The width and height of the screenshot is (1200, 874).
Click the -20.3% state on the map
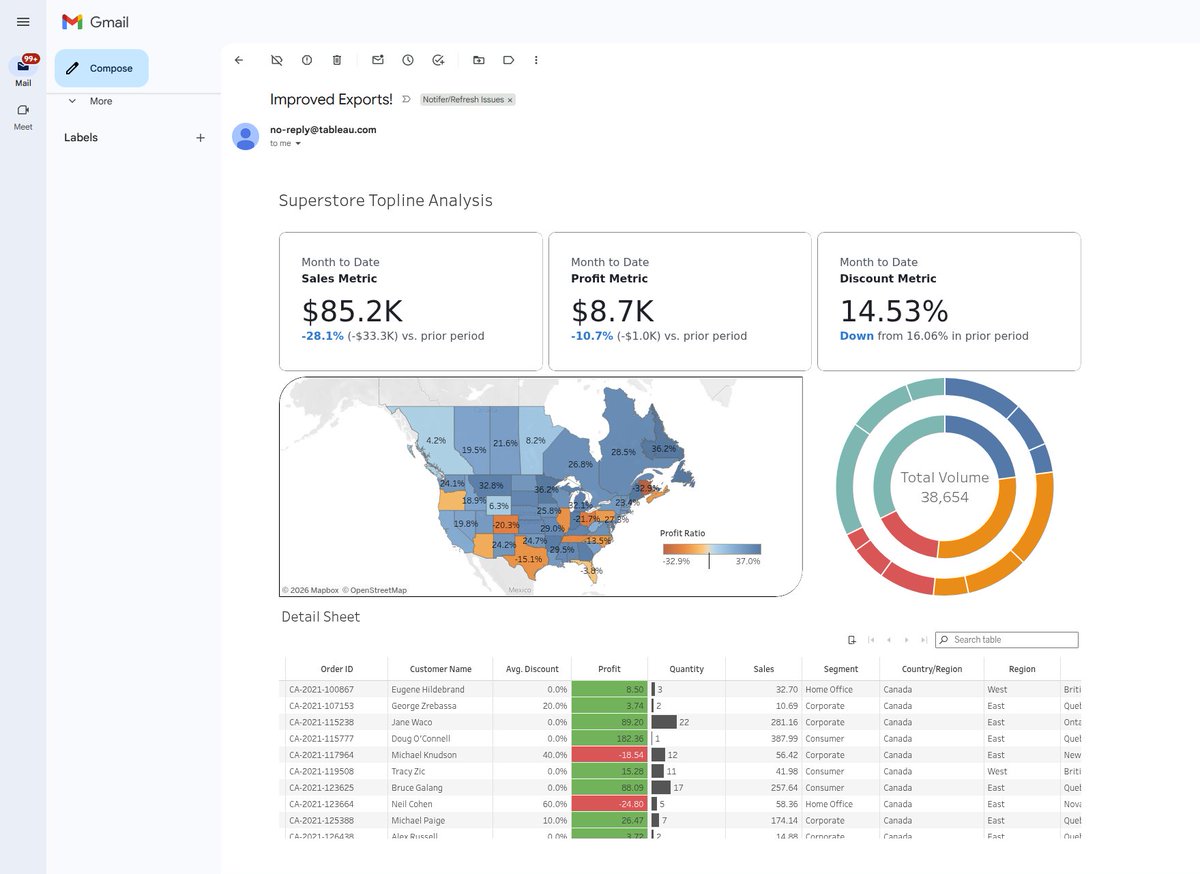(x=506, y=525)
